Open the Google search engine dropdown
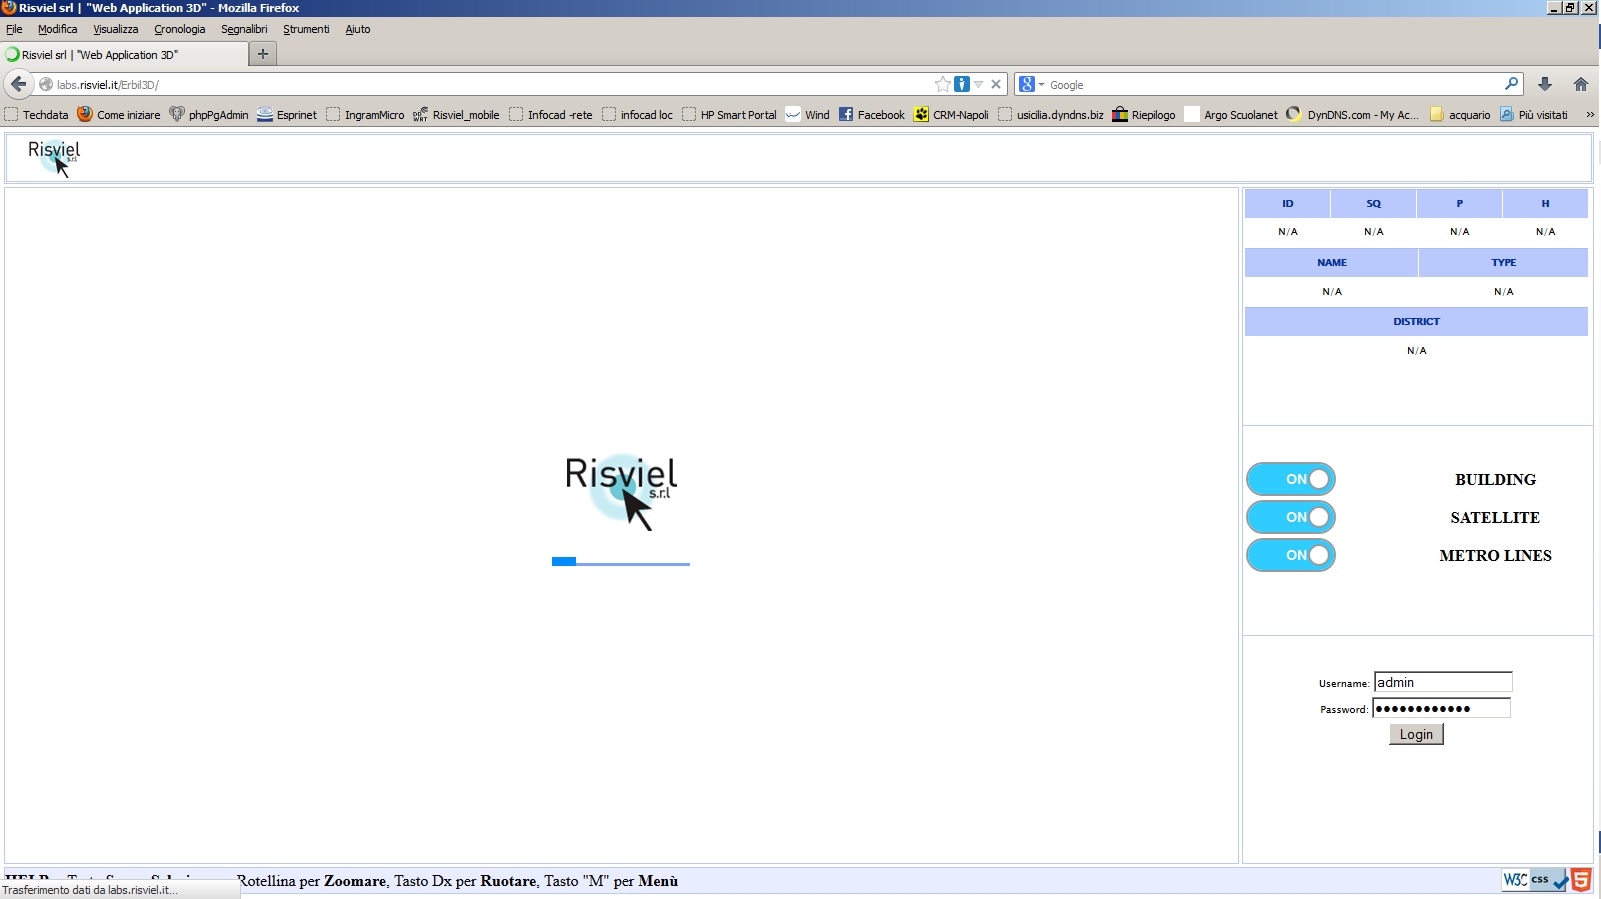This screenshot has width=1601, height=899. pyautogui.click(x=1030, y=85)
